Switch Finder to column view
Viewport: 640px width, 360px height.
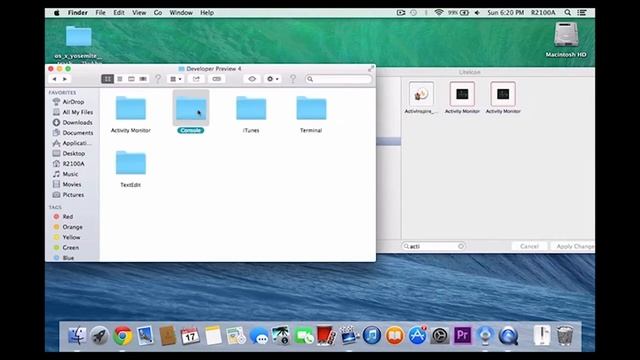point(131,79)
